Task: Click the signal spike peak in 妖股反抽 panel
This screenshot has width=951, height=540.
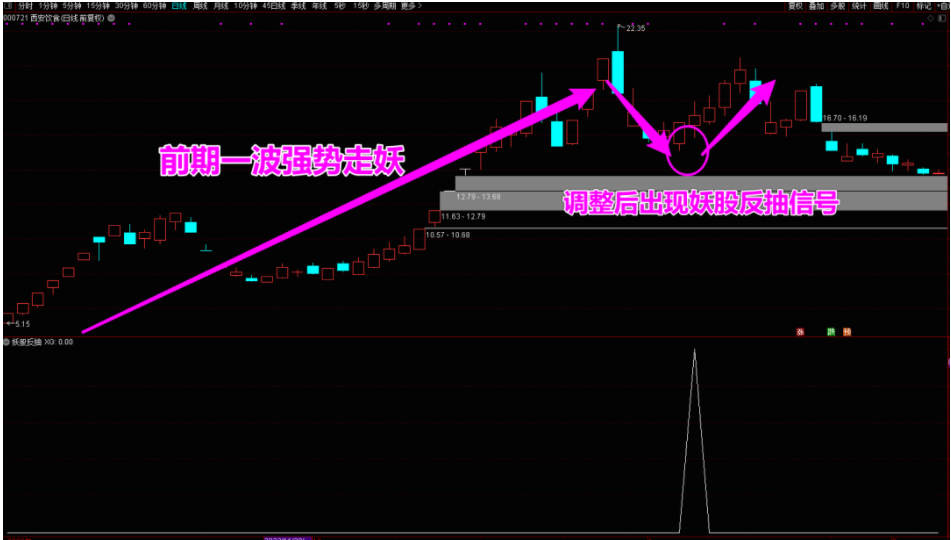Action: pyautogui.click(x=694, y=351)
